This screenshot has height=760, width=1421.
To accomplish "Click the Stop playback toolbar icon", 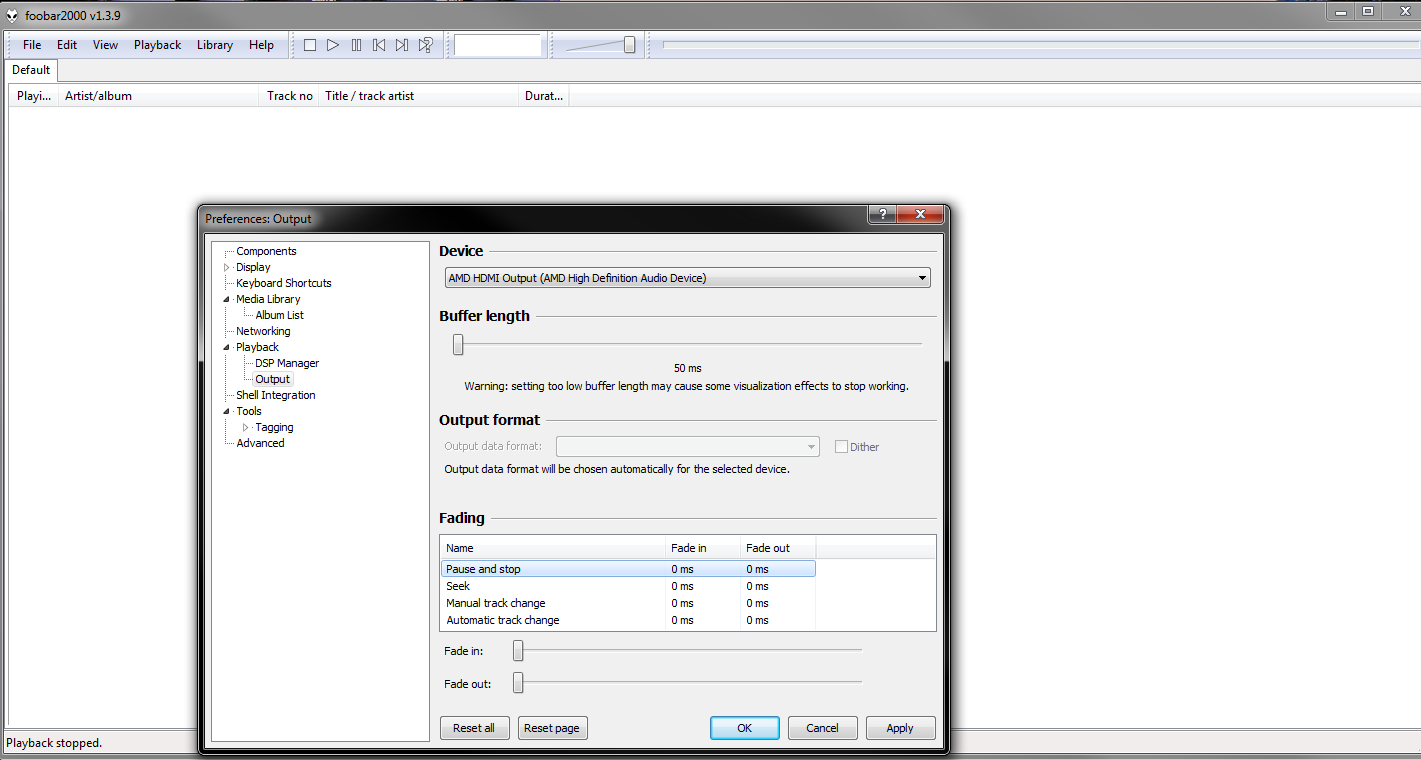I will [x=310, y=45].
